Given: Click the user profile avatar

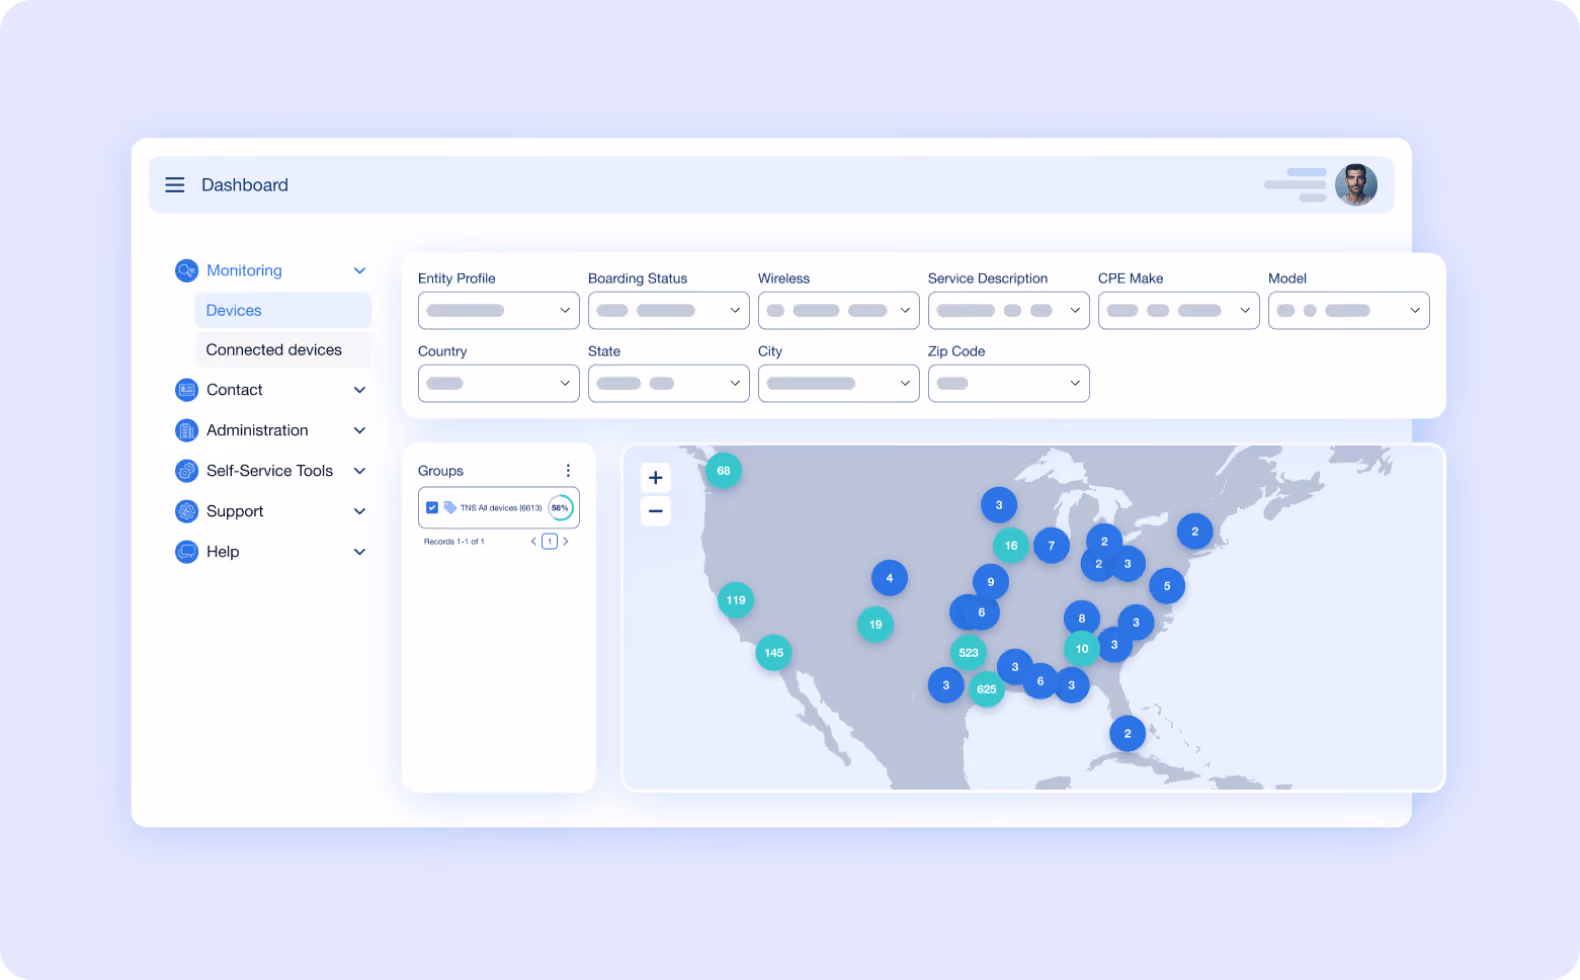Looking at the screenshot, I should click(1356, 185).
